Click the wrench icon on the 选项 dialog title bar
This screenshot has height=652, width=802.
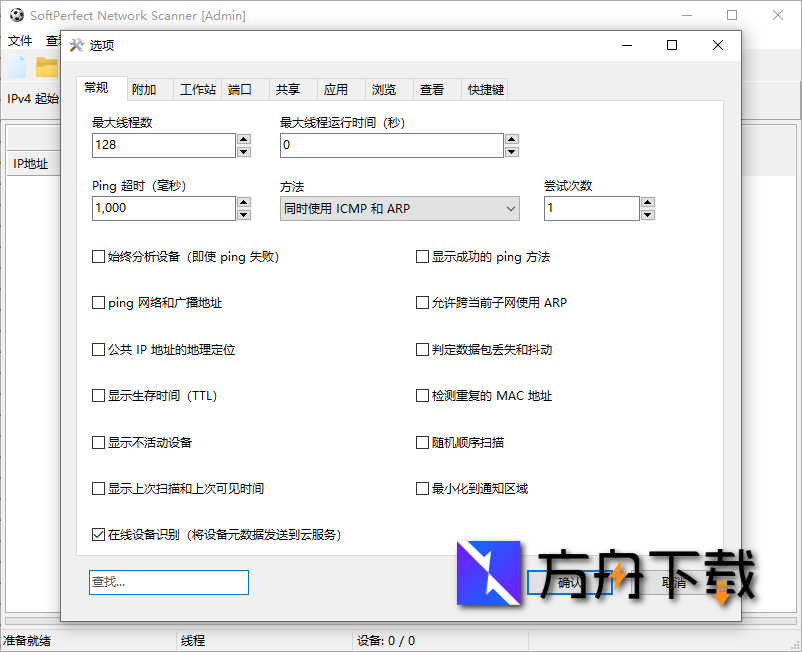(77, 45)
